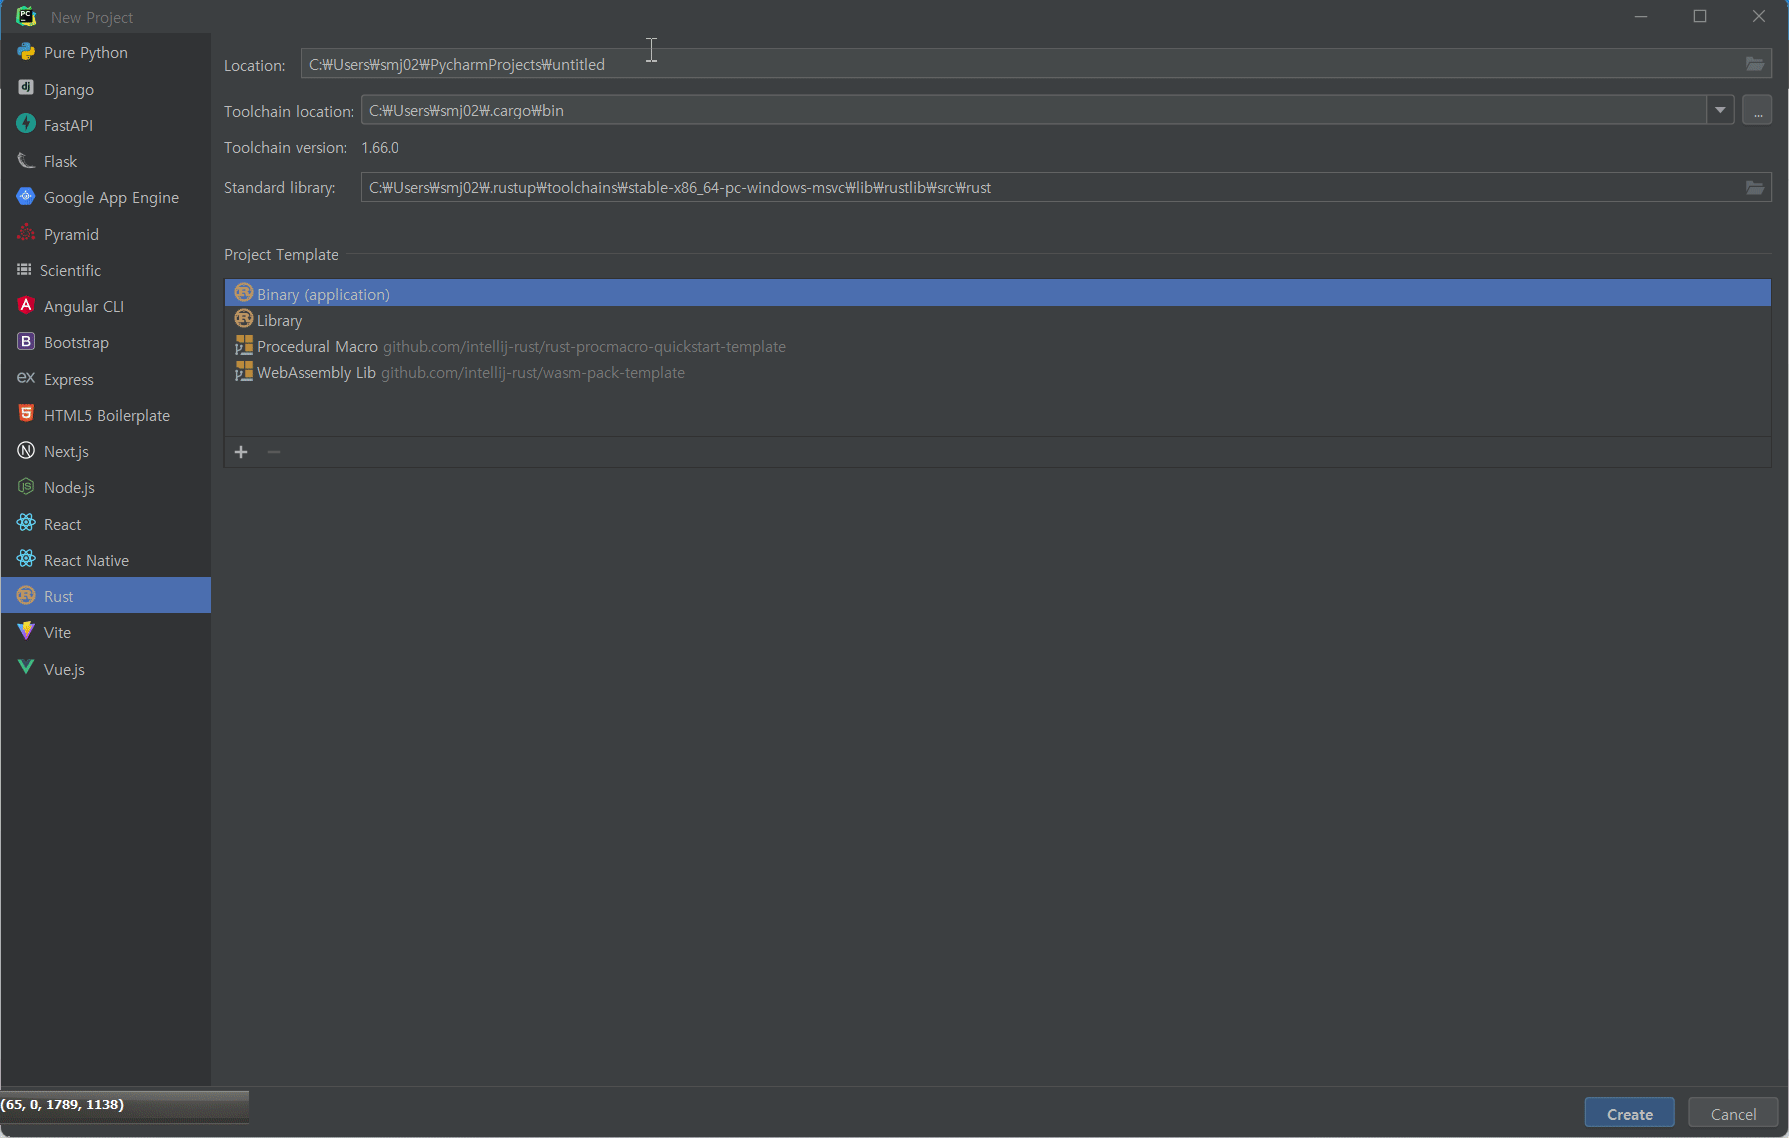This screenshot has height=1138, width=1789.
Task: Click the toolchain version 1.66.0 text
Action: coord(380,148)
